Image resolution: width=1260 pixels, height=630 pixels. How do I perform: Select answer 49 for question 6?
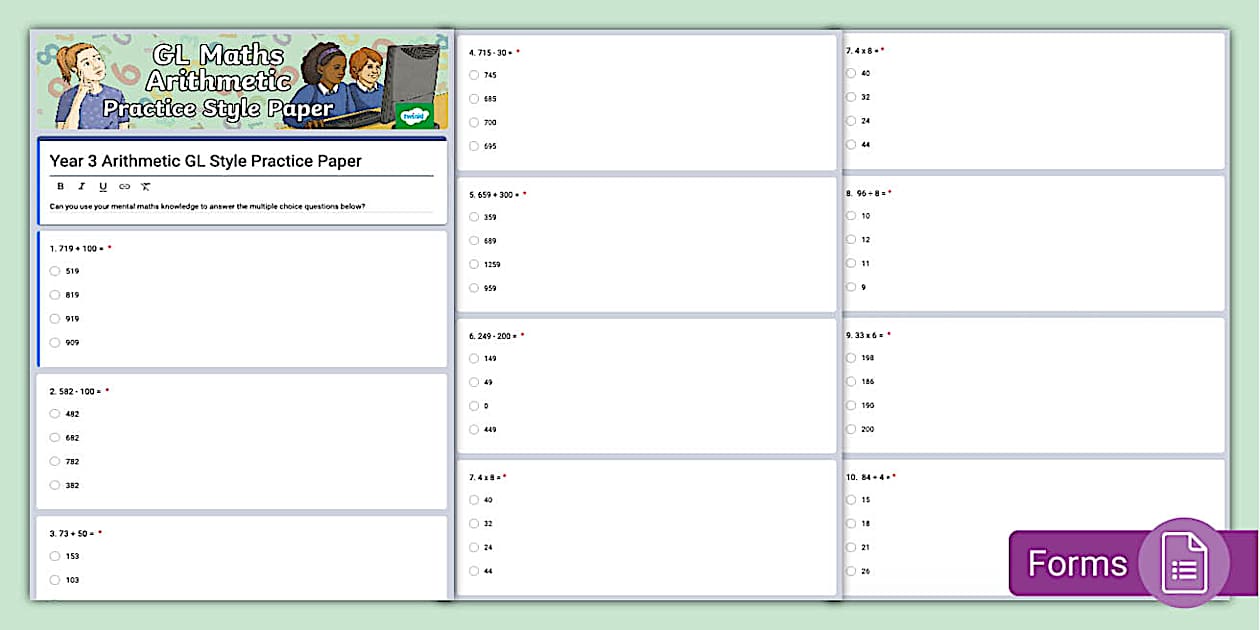pyautogui.click(x=473, y=381)
